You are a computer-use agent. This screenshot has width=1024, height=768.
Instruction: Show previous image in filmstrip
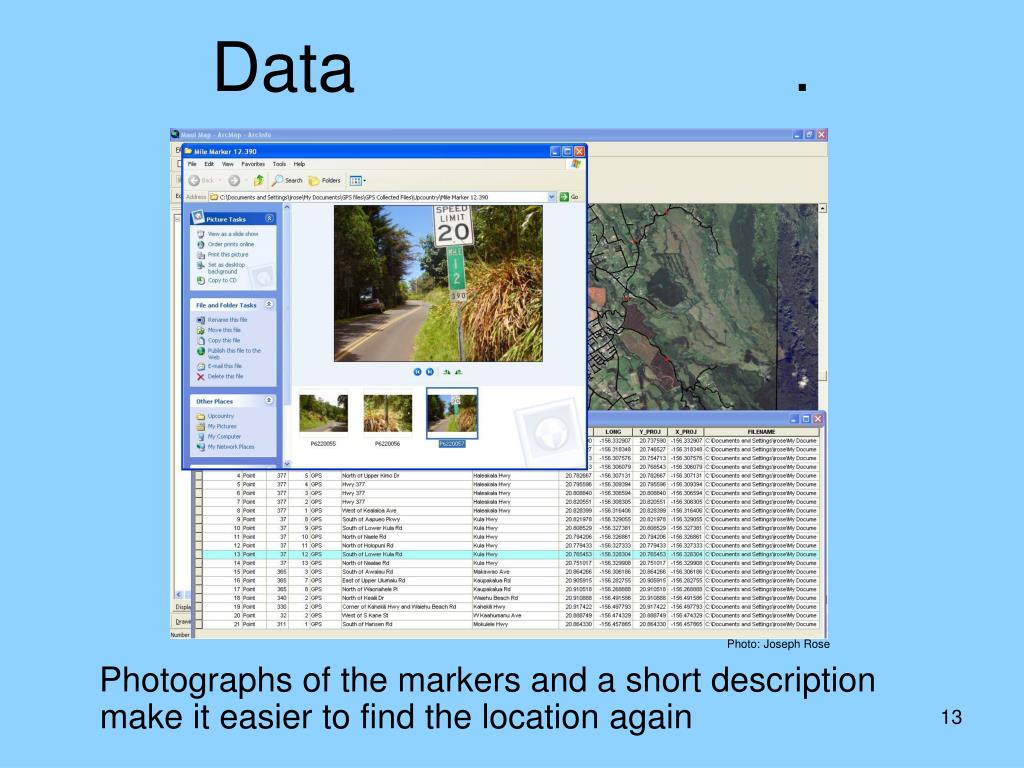(x=417, y=372)
